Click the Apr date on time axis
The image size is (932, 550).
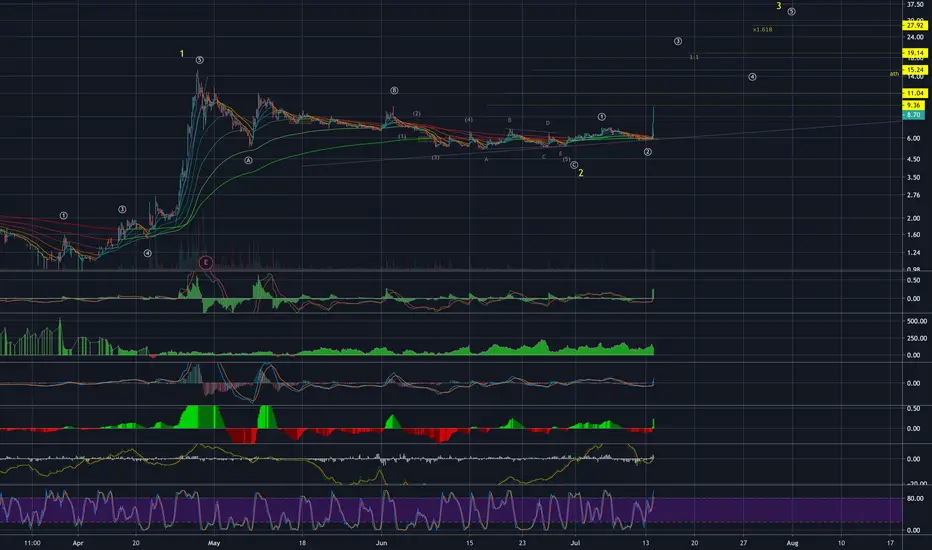click(77, 543)
